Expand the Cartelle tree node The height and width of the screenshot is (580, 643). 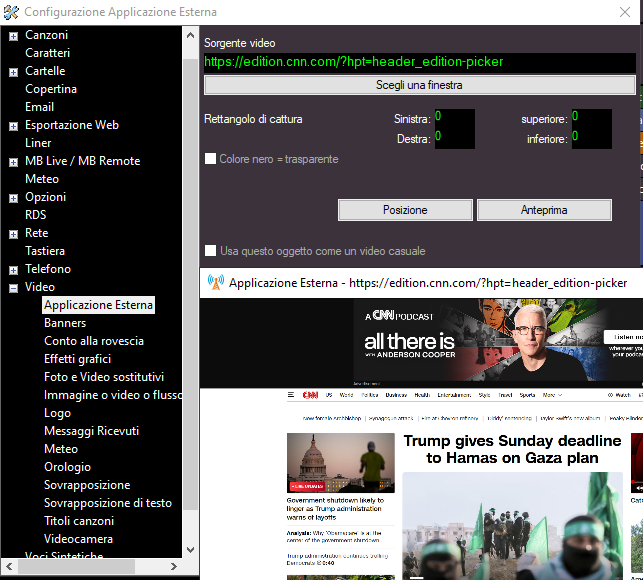pos(13,72)
